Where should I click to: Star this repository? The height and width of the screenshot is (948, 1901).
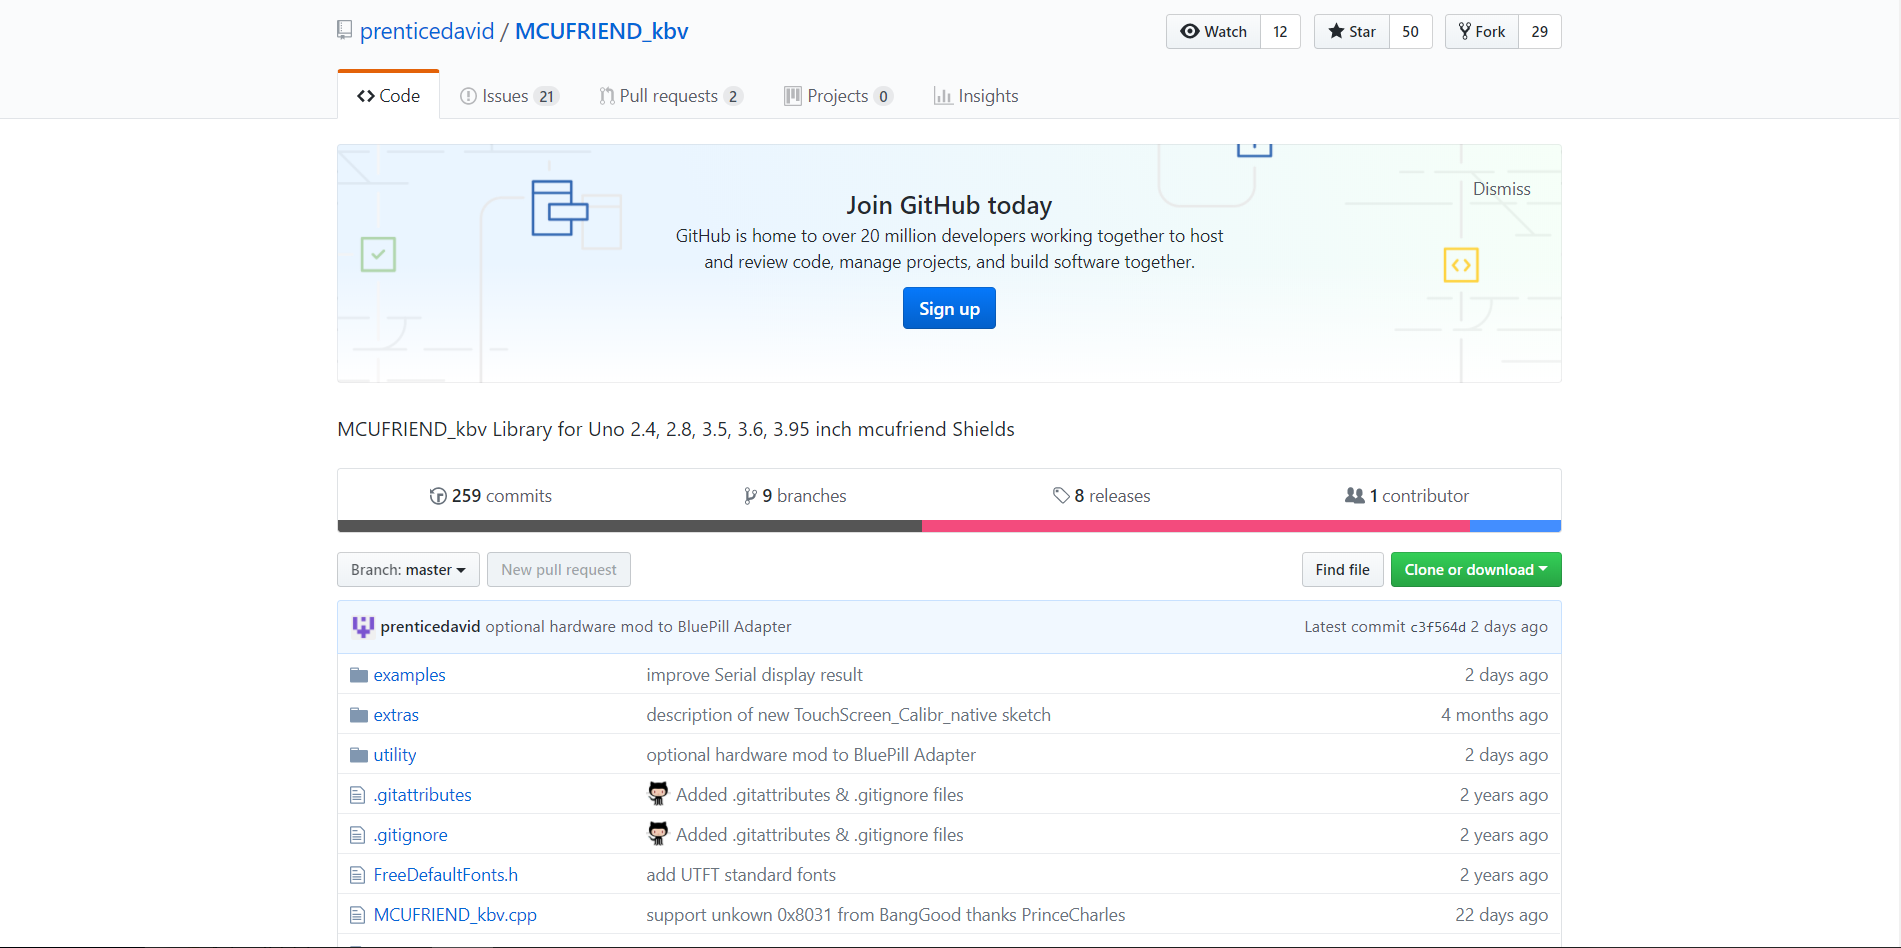click(1352, 32)
